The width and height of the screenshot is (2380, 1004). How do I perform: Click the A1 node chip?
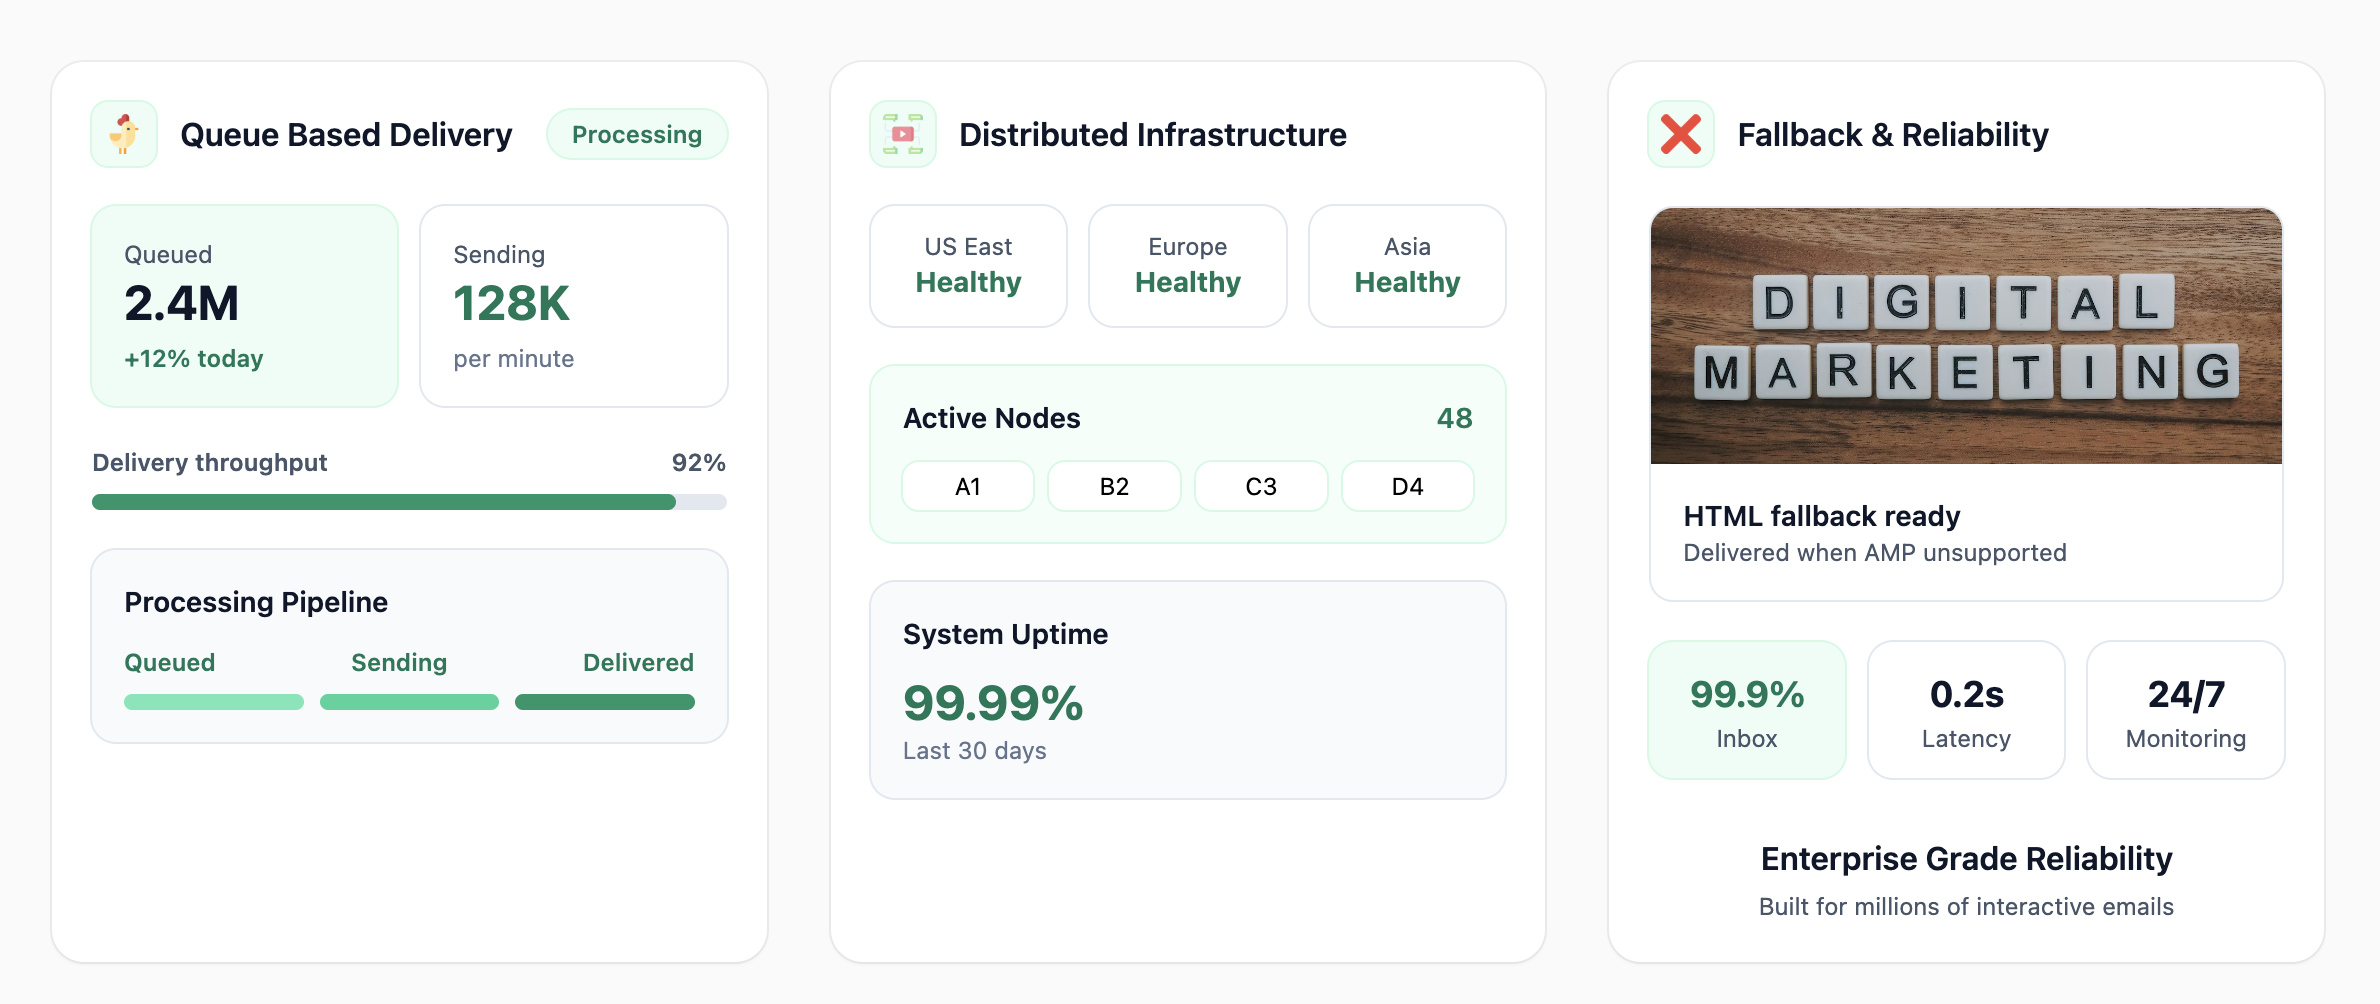[967, 486]
